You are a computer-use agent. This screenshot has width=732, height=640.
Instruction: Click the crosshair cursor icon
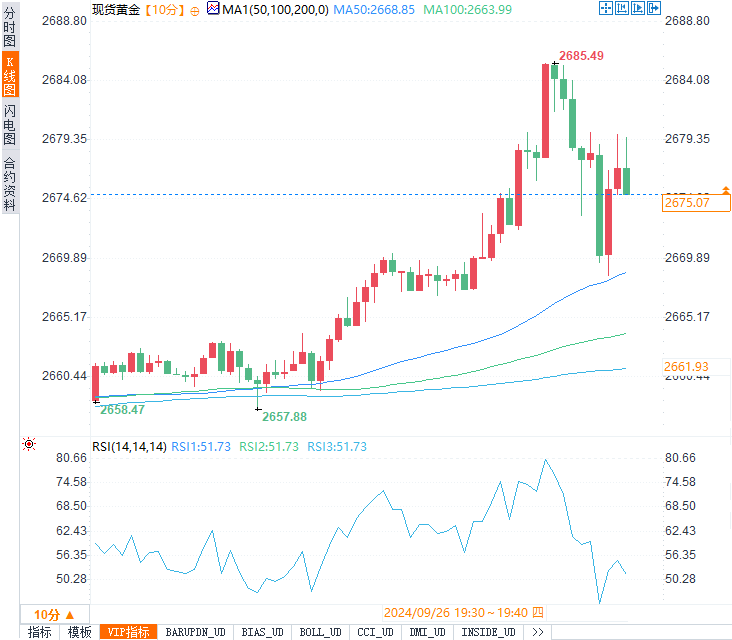click(x=605, y=8)
